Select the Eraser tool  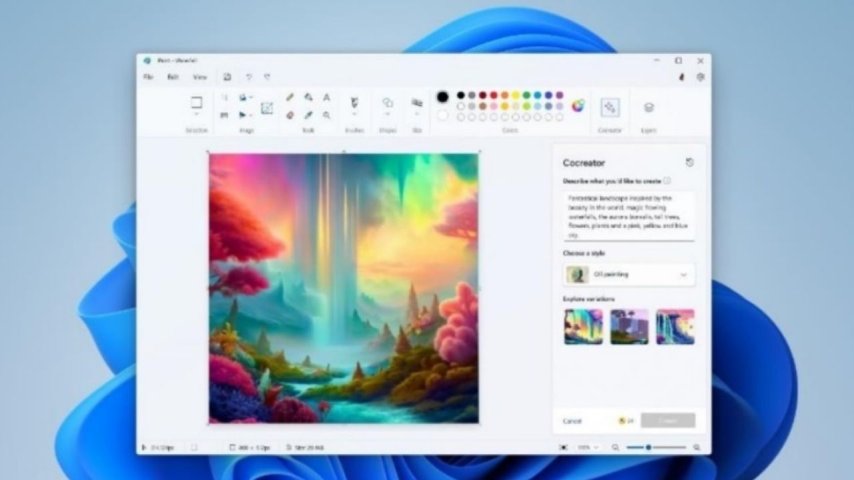[290, 115]
